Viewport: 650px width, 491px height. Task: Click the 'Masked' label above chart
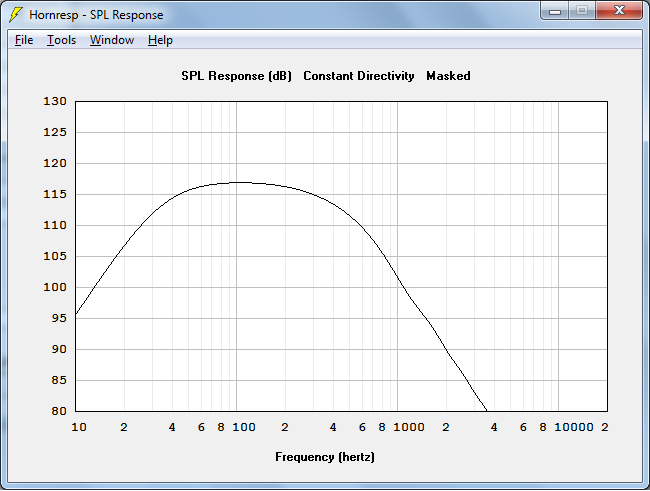click(448, 76)
